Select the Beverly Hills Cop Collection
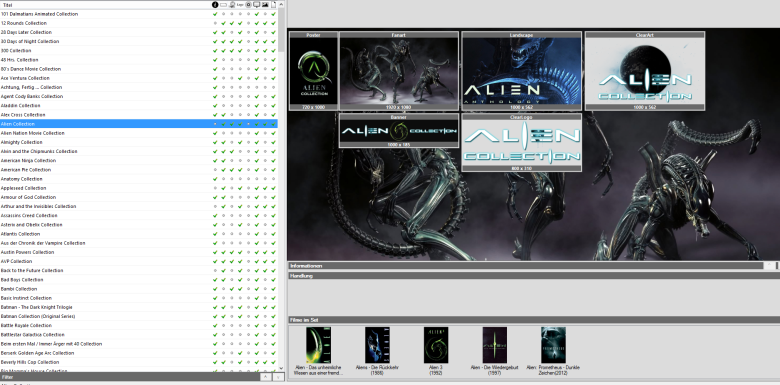This screenshot has width=780, height=385. pos(139,362)
